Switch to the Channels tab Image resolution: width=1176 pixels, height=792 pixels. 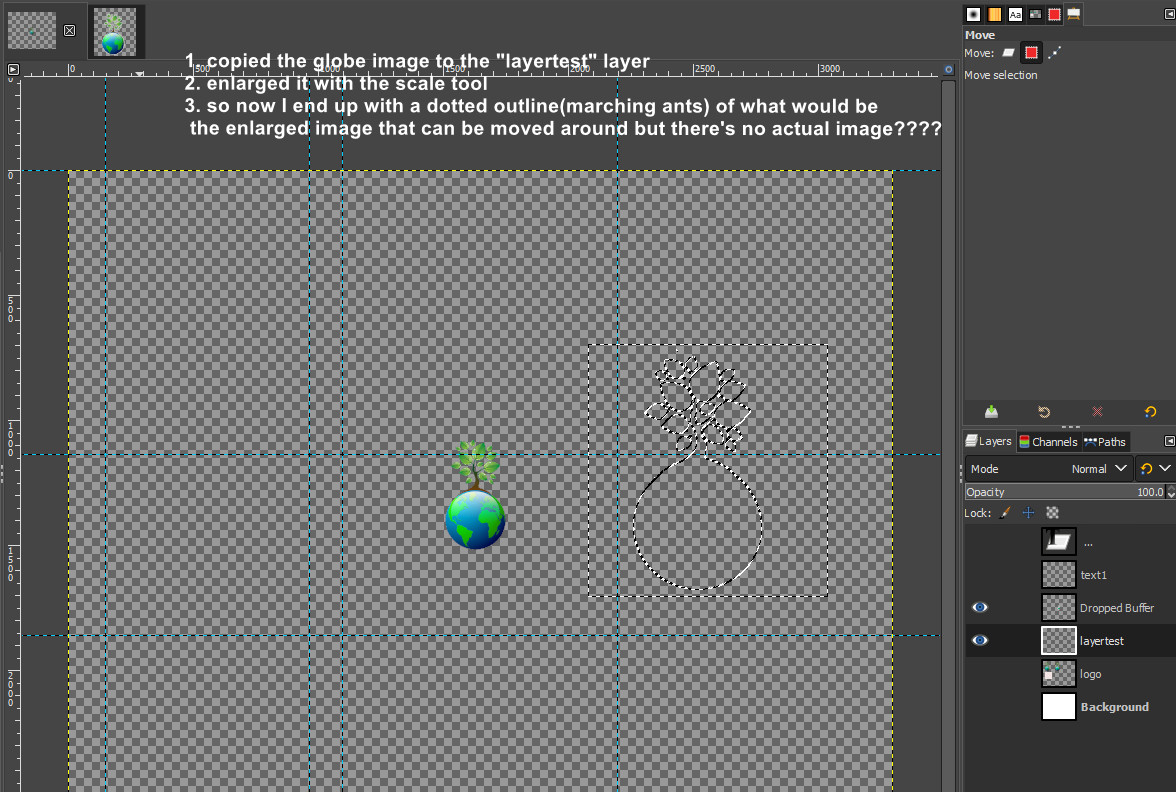point(1048,442)
